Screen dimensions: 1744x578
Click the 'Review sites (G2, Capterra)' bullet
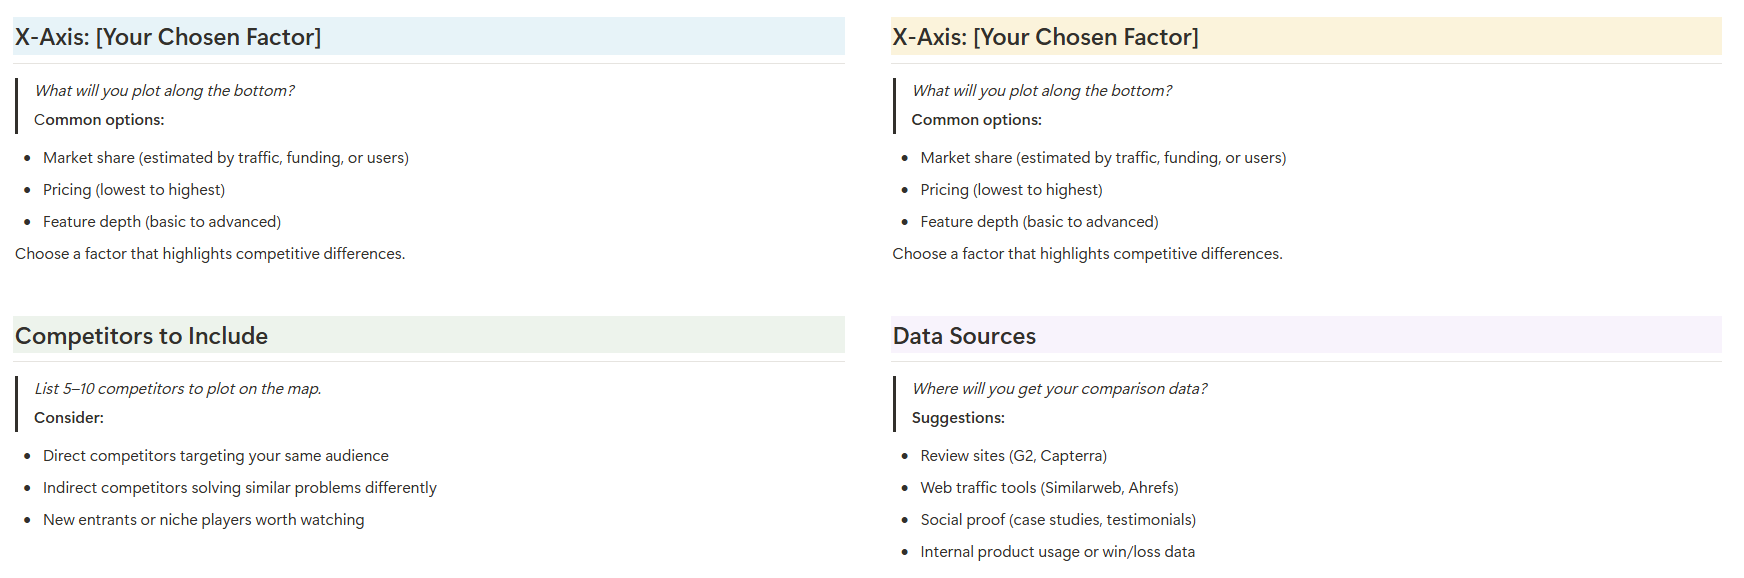pos(1013,456)
